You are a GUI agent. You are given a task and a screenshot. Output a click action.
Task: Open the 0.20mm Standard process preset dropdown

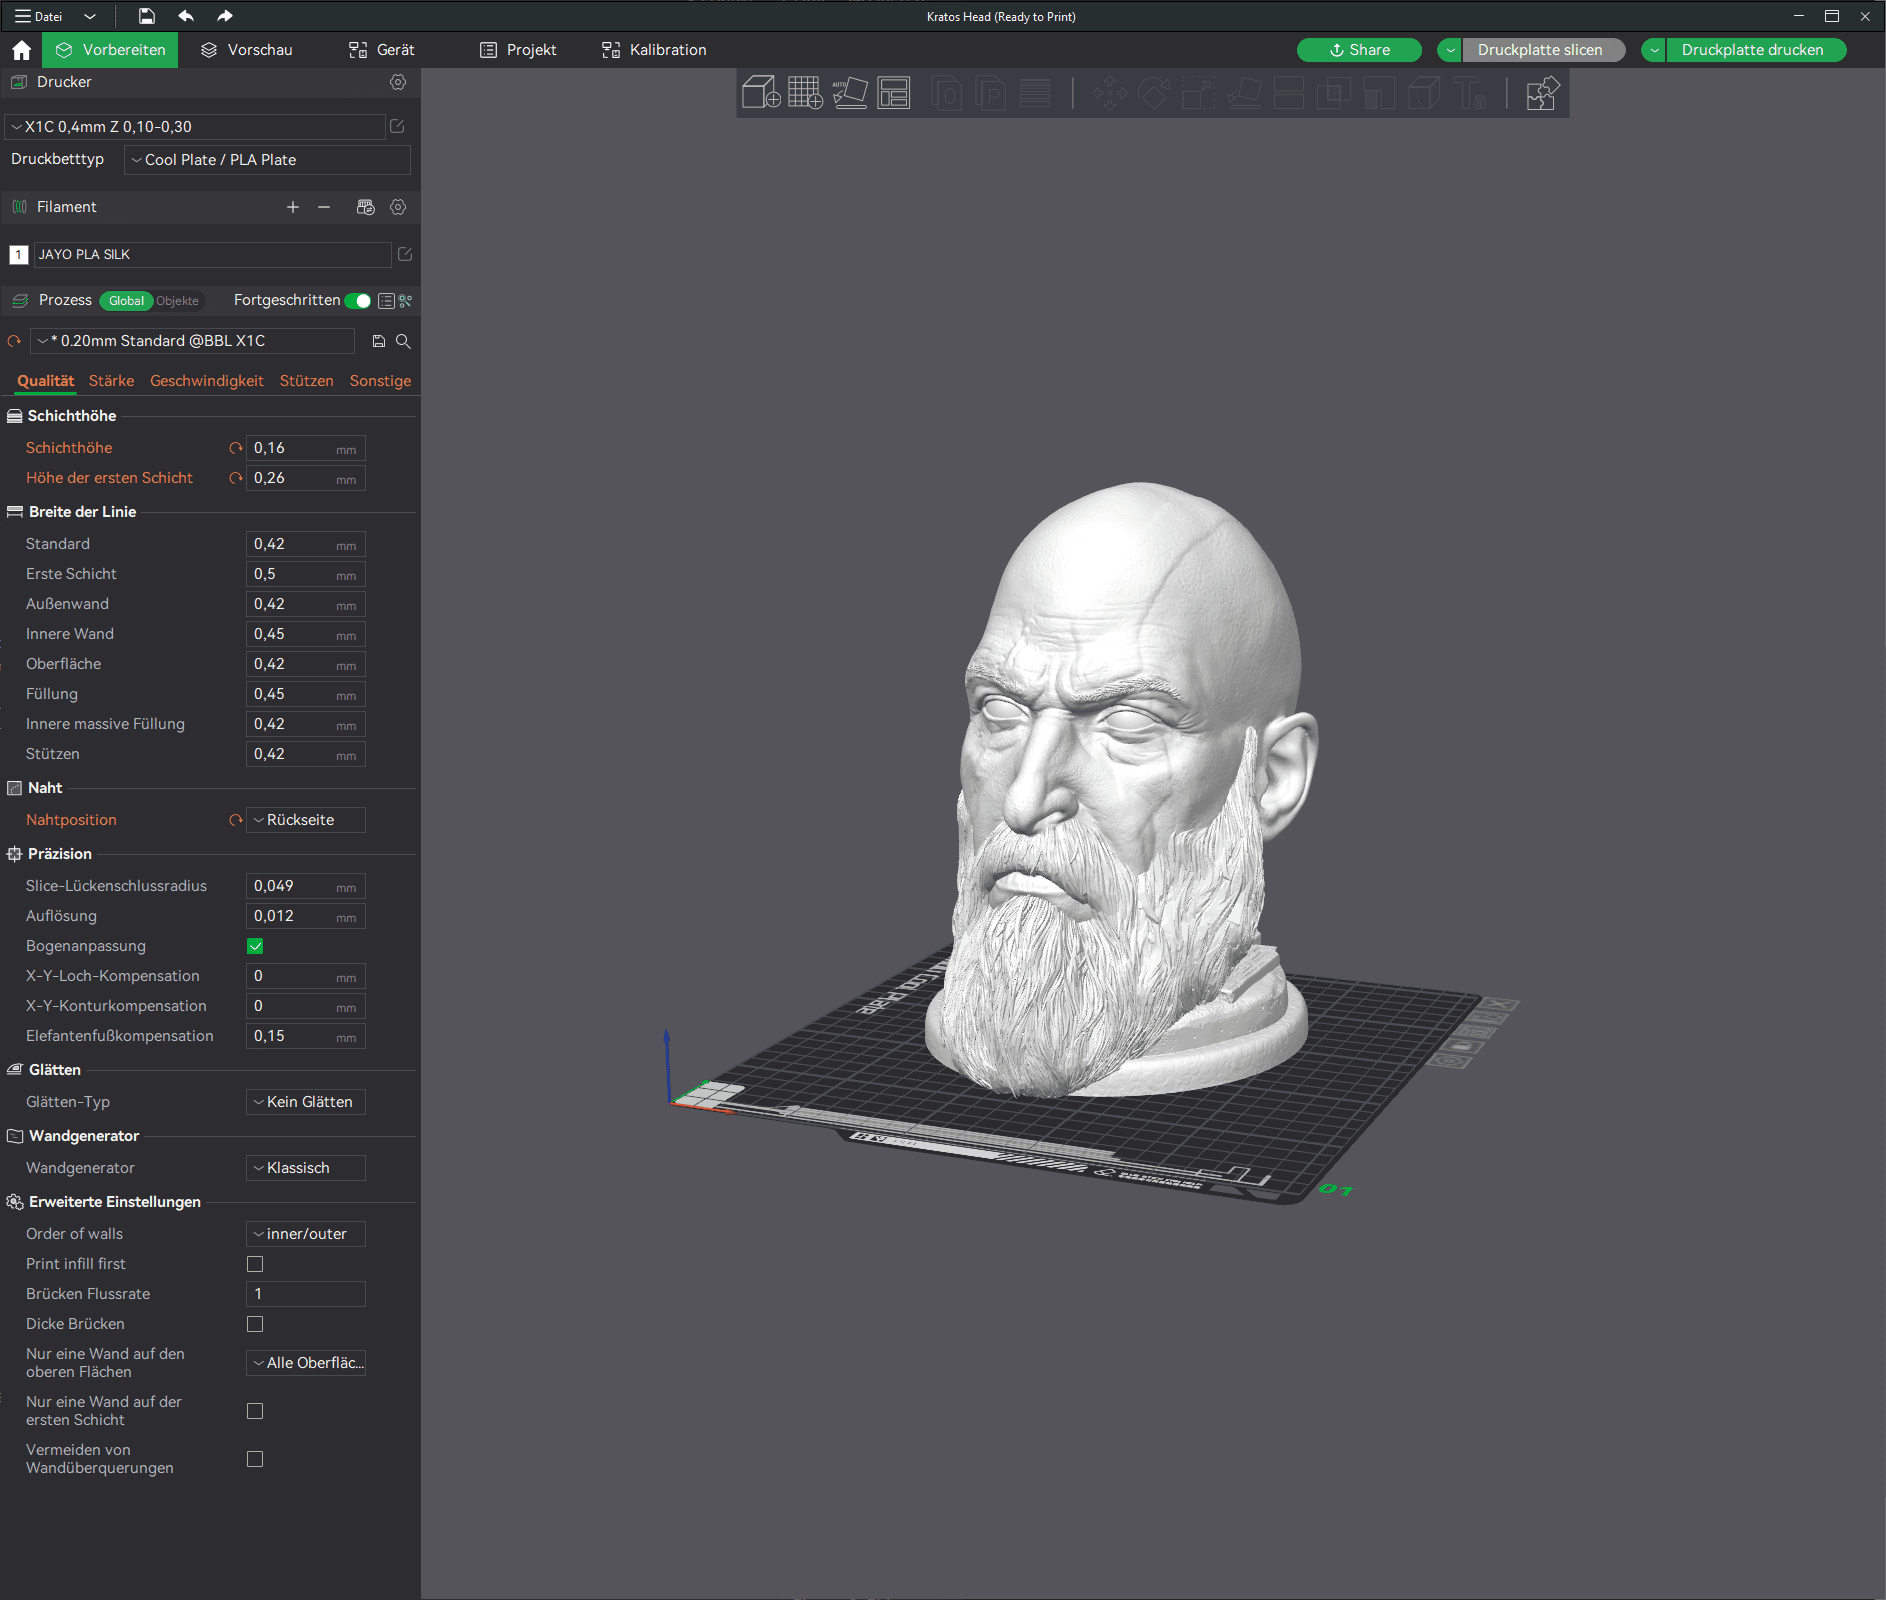pos(192,341)
